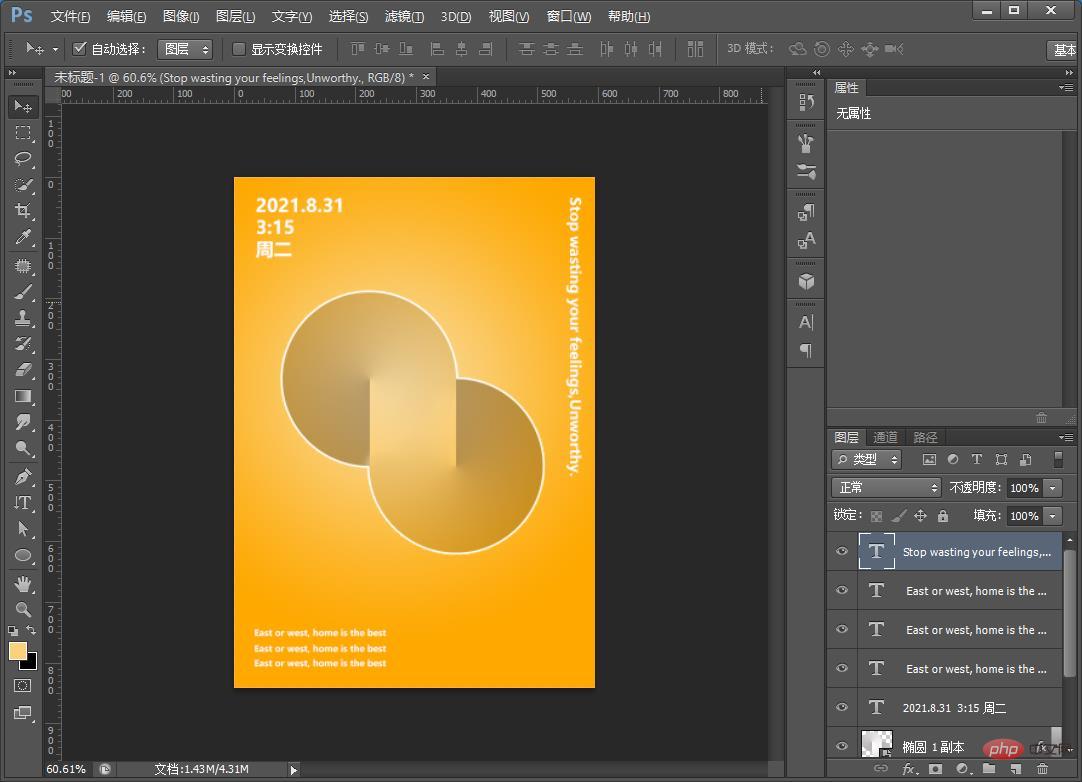Viewport: 1082px width, 782px height.
Task: Uncheck the 自动选择 checkbox
Action: (x=80, y=49)
